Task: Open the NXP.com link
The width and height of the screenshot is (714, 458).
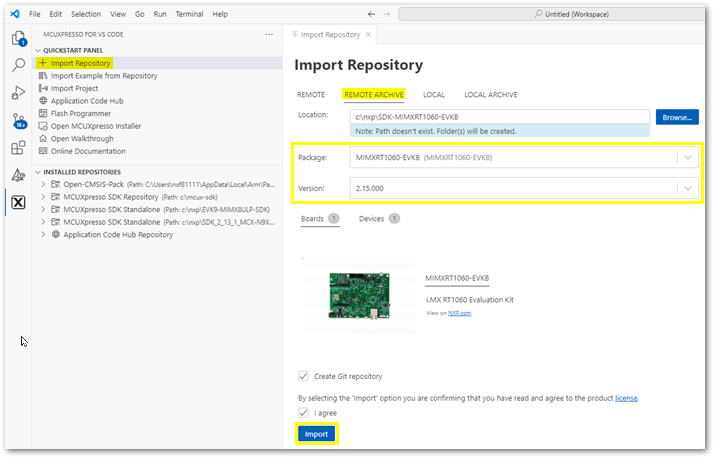Action: click(459, 313)
